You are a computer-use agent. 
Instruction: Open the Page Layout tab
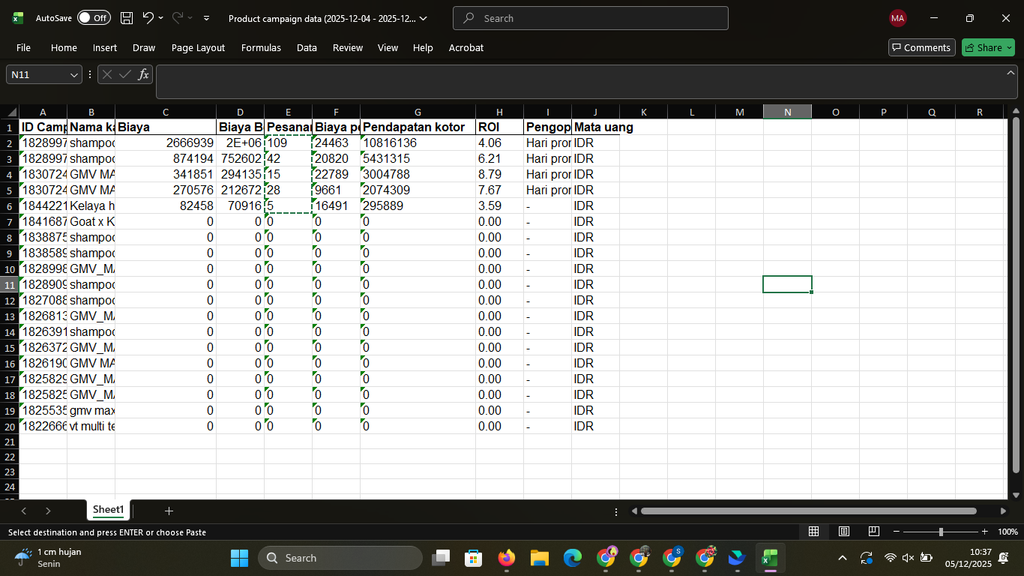(x=198, y=48)
